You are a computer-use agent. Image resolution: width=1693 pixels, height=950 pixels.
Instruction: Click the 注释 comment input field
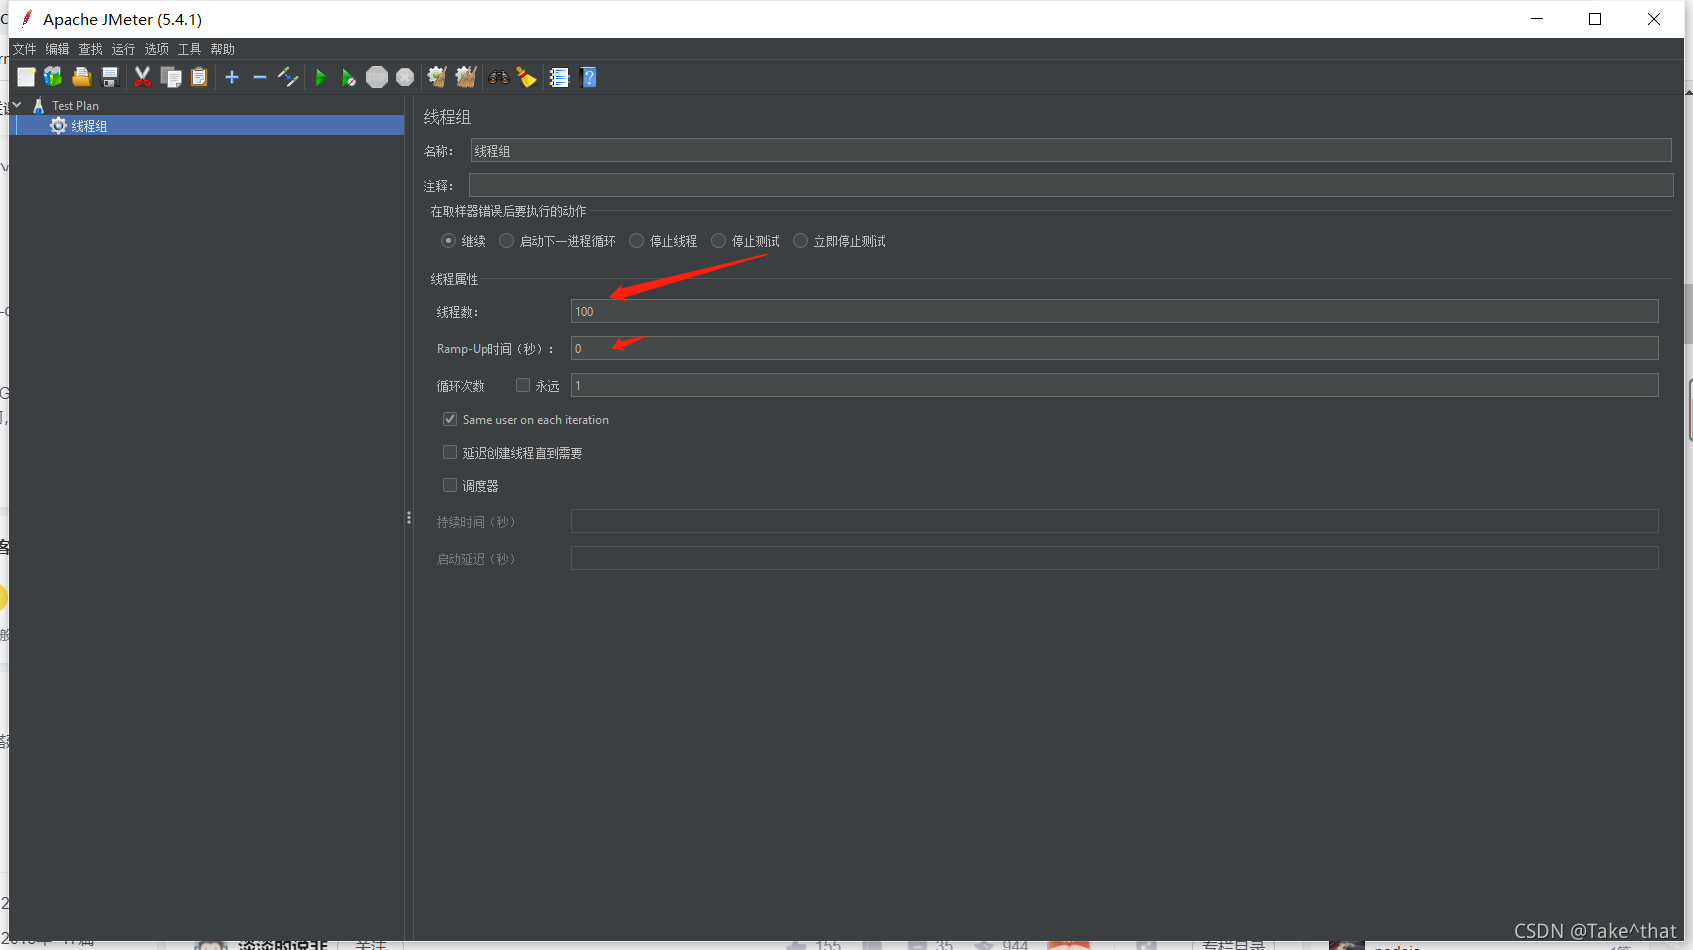[x=1071, y=185]
